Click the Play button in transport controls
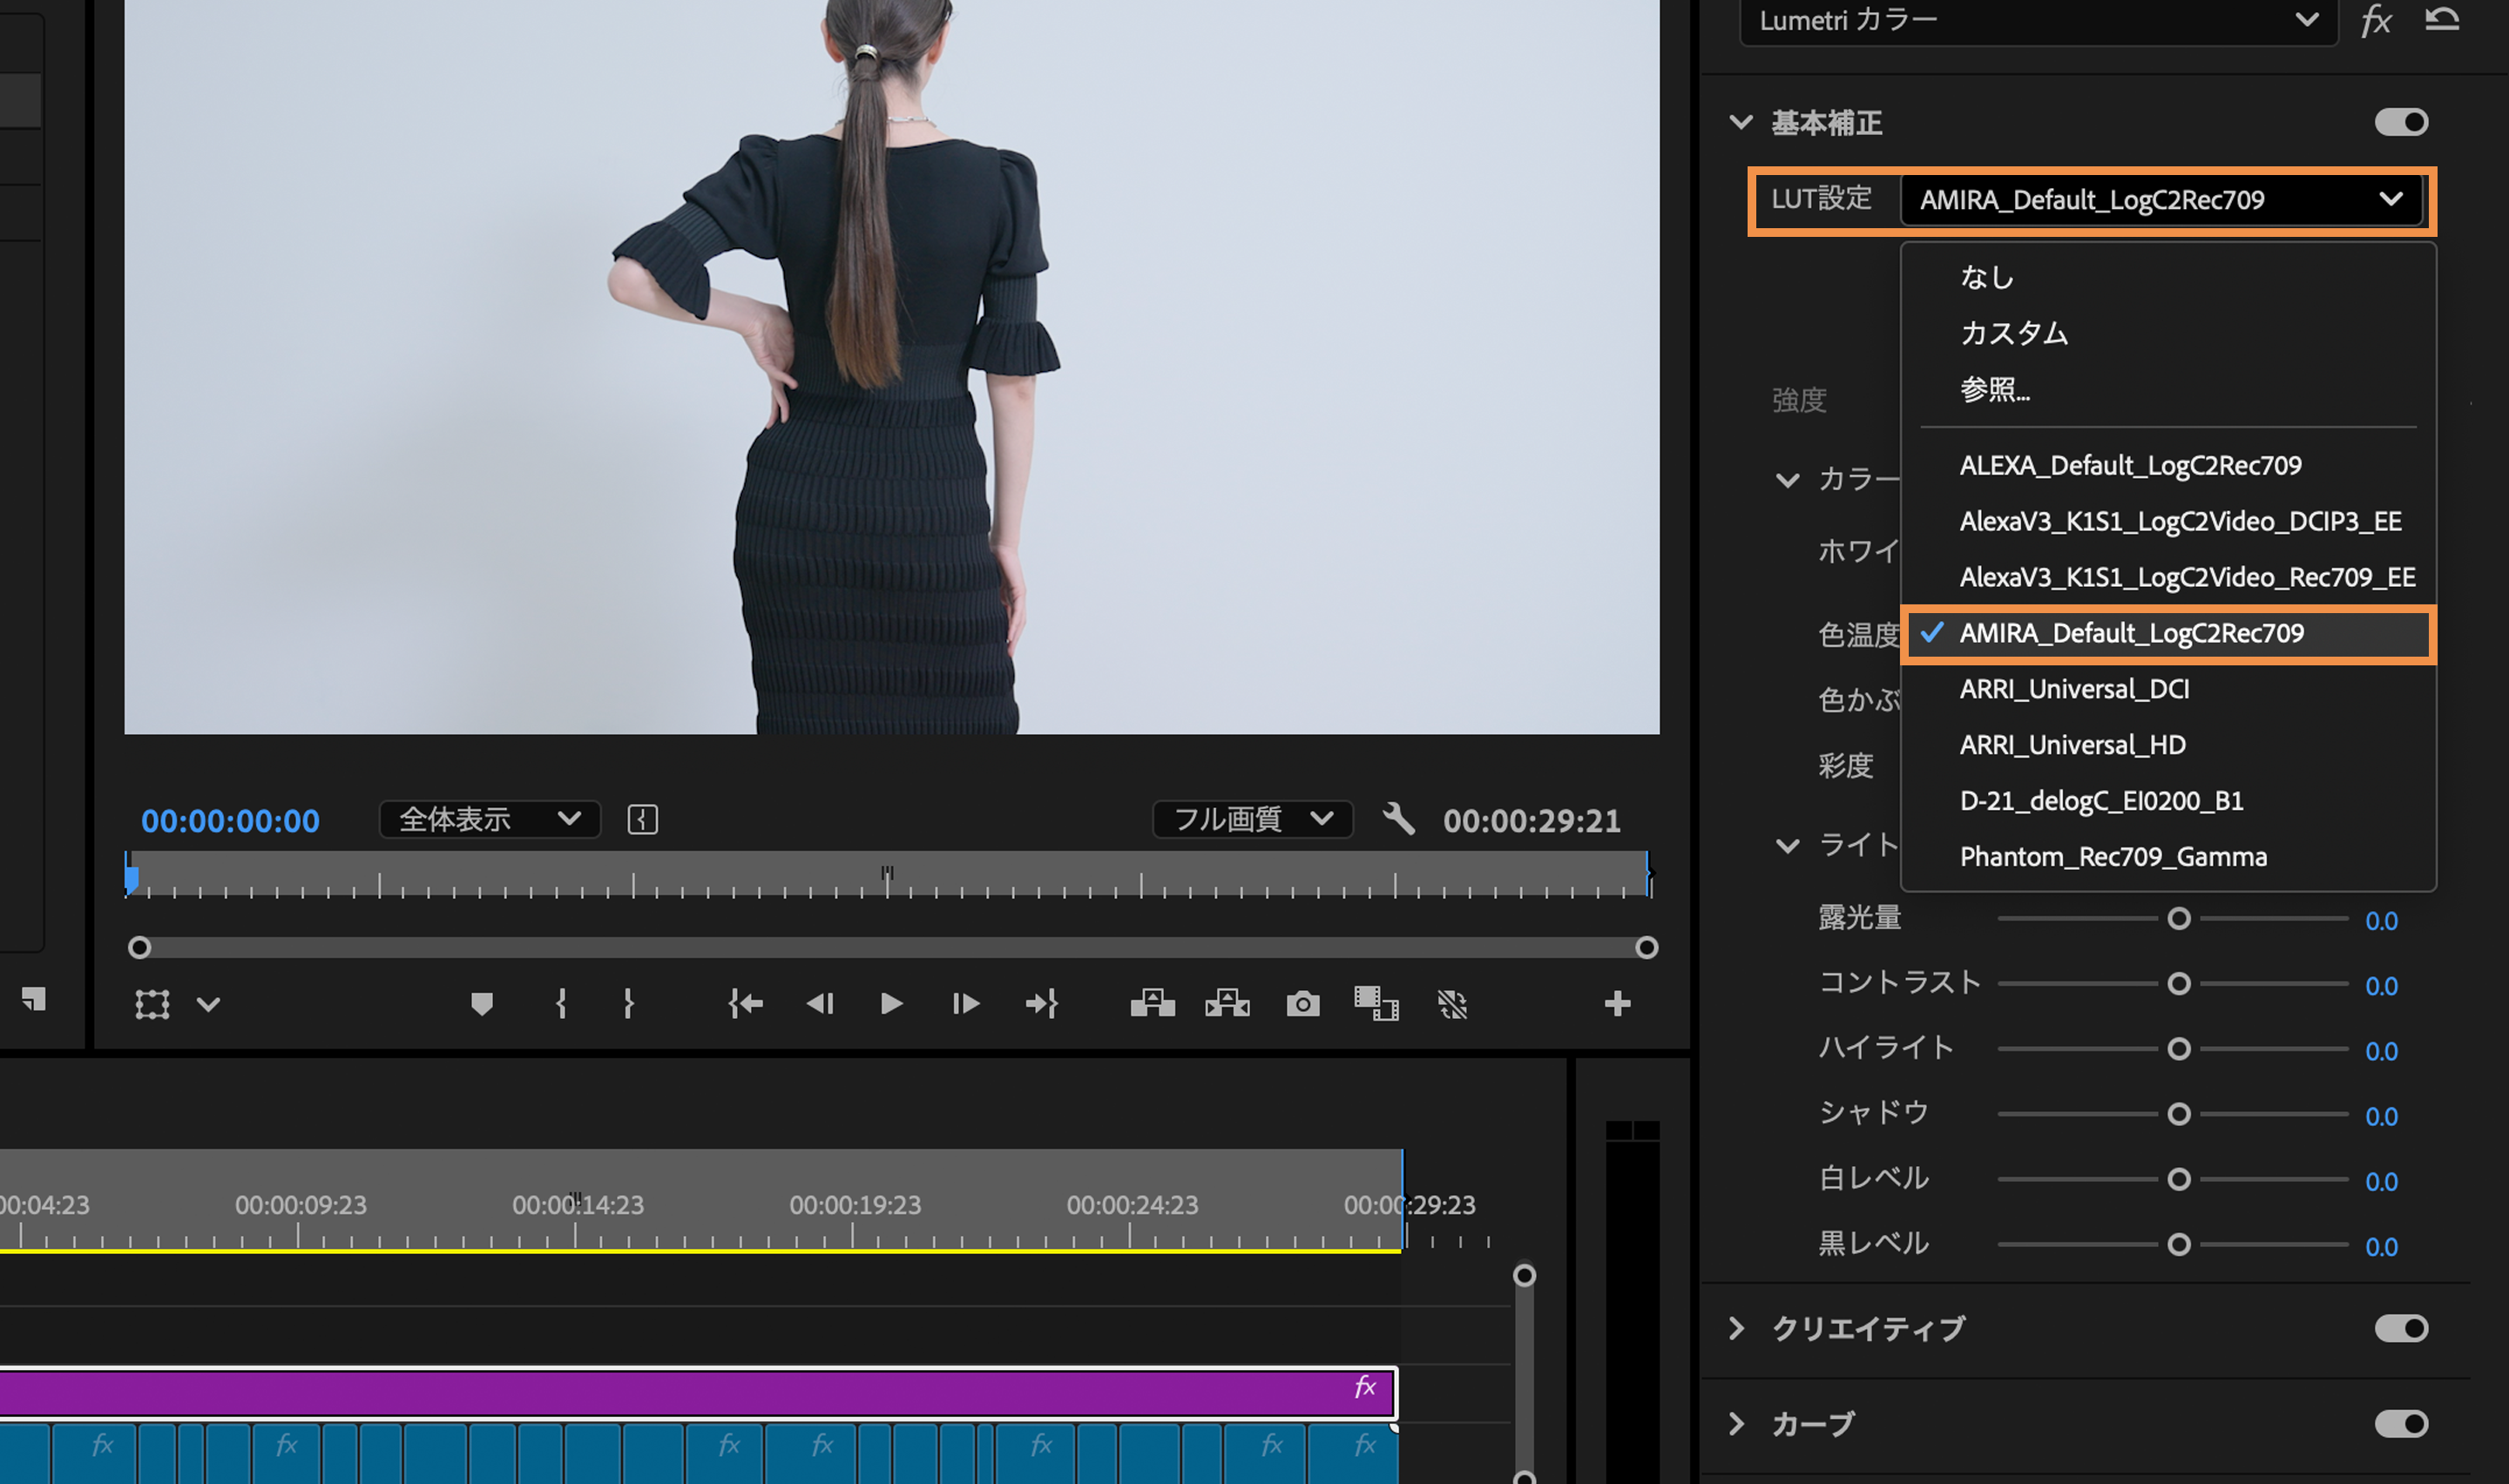2509x1484 pixels. pyautogui.click(x=891, y=1003)
